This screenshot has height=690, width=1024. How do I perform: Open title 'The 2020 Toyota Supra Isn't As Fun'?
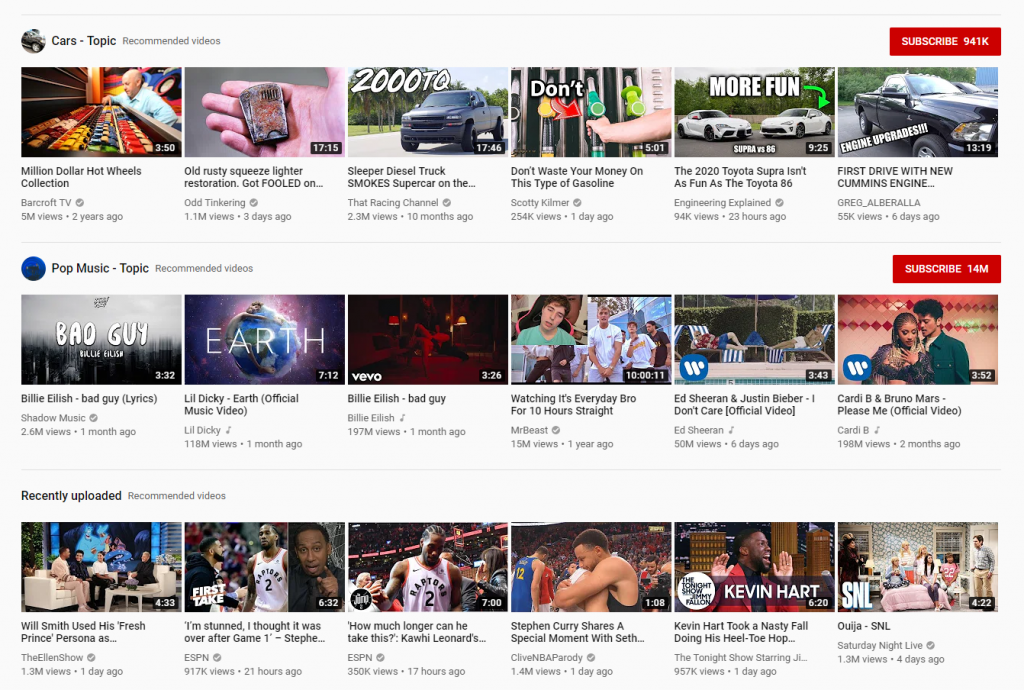(x=740, y=177)
